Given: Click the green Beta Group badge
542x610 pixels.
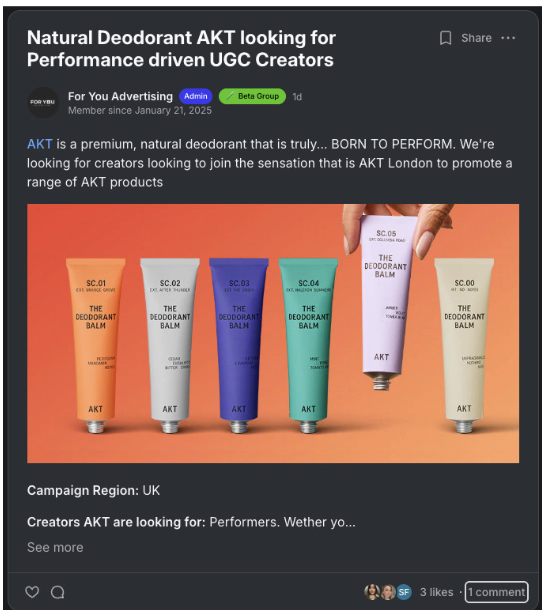Looking at the screenshot, I should click(x=252, y=96).
